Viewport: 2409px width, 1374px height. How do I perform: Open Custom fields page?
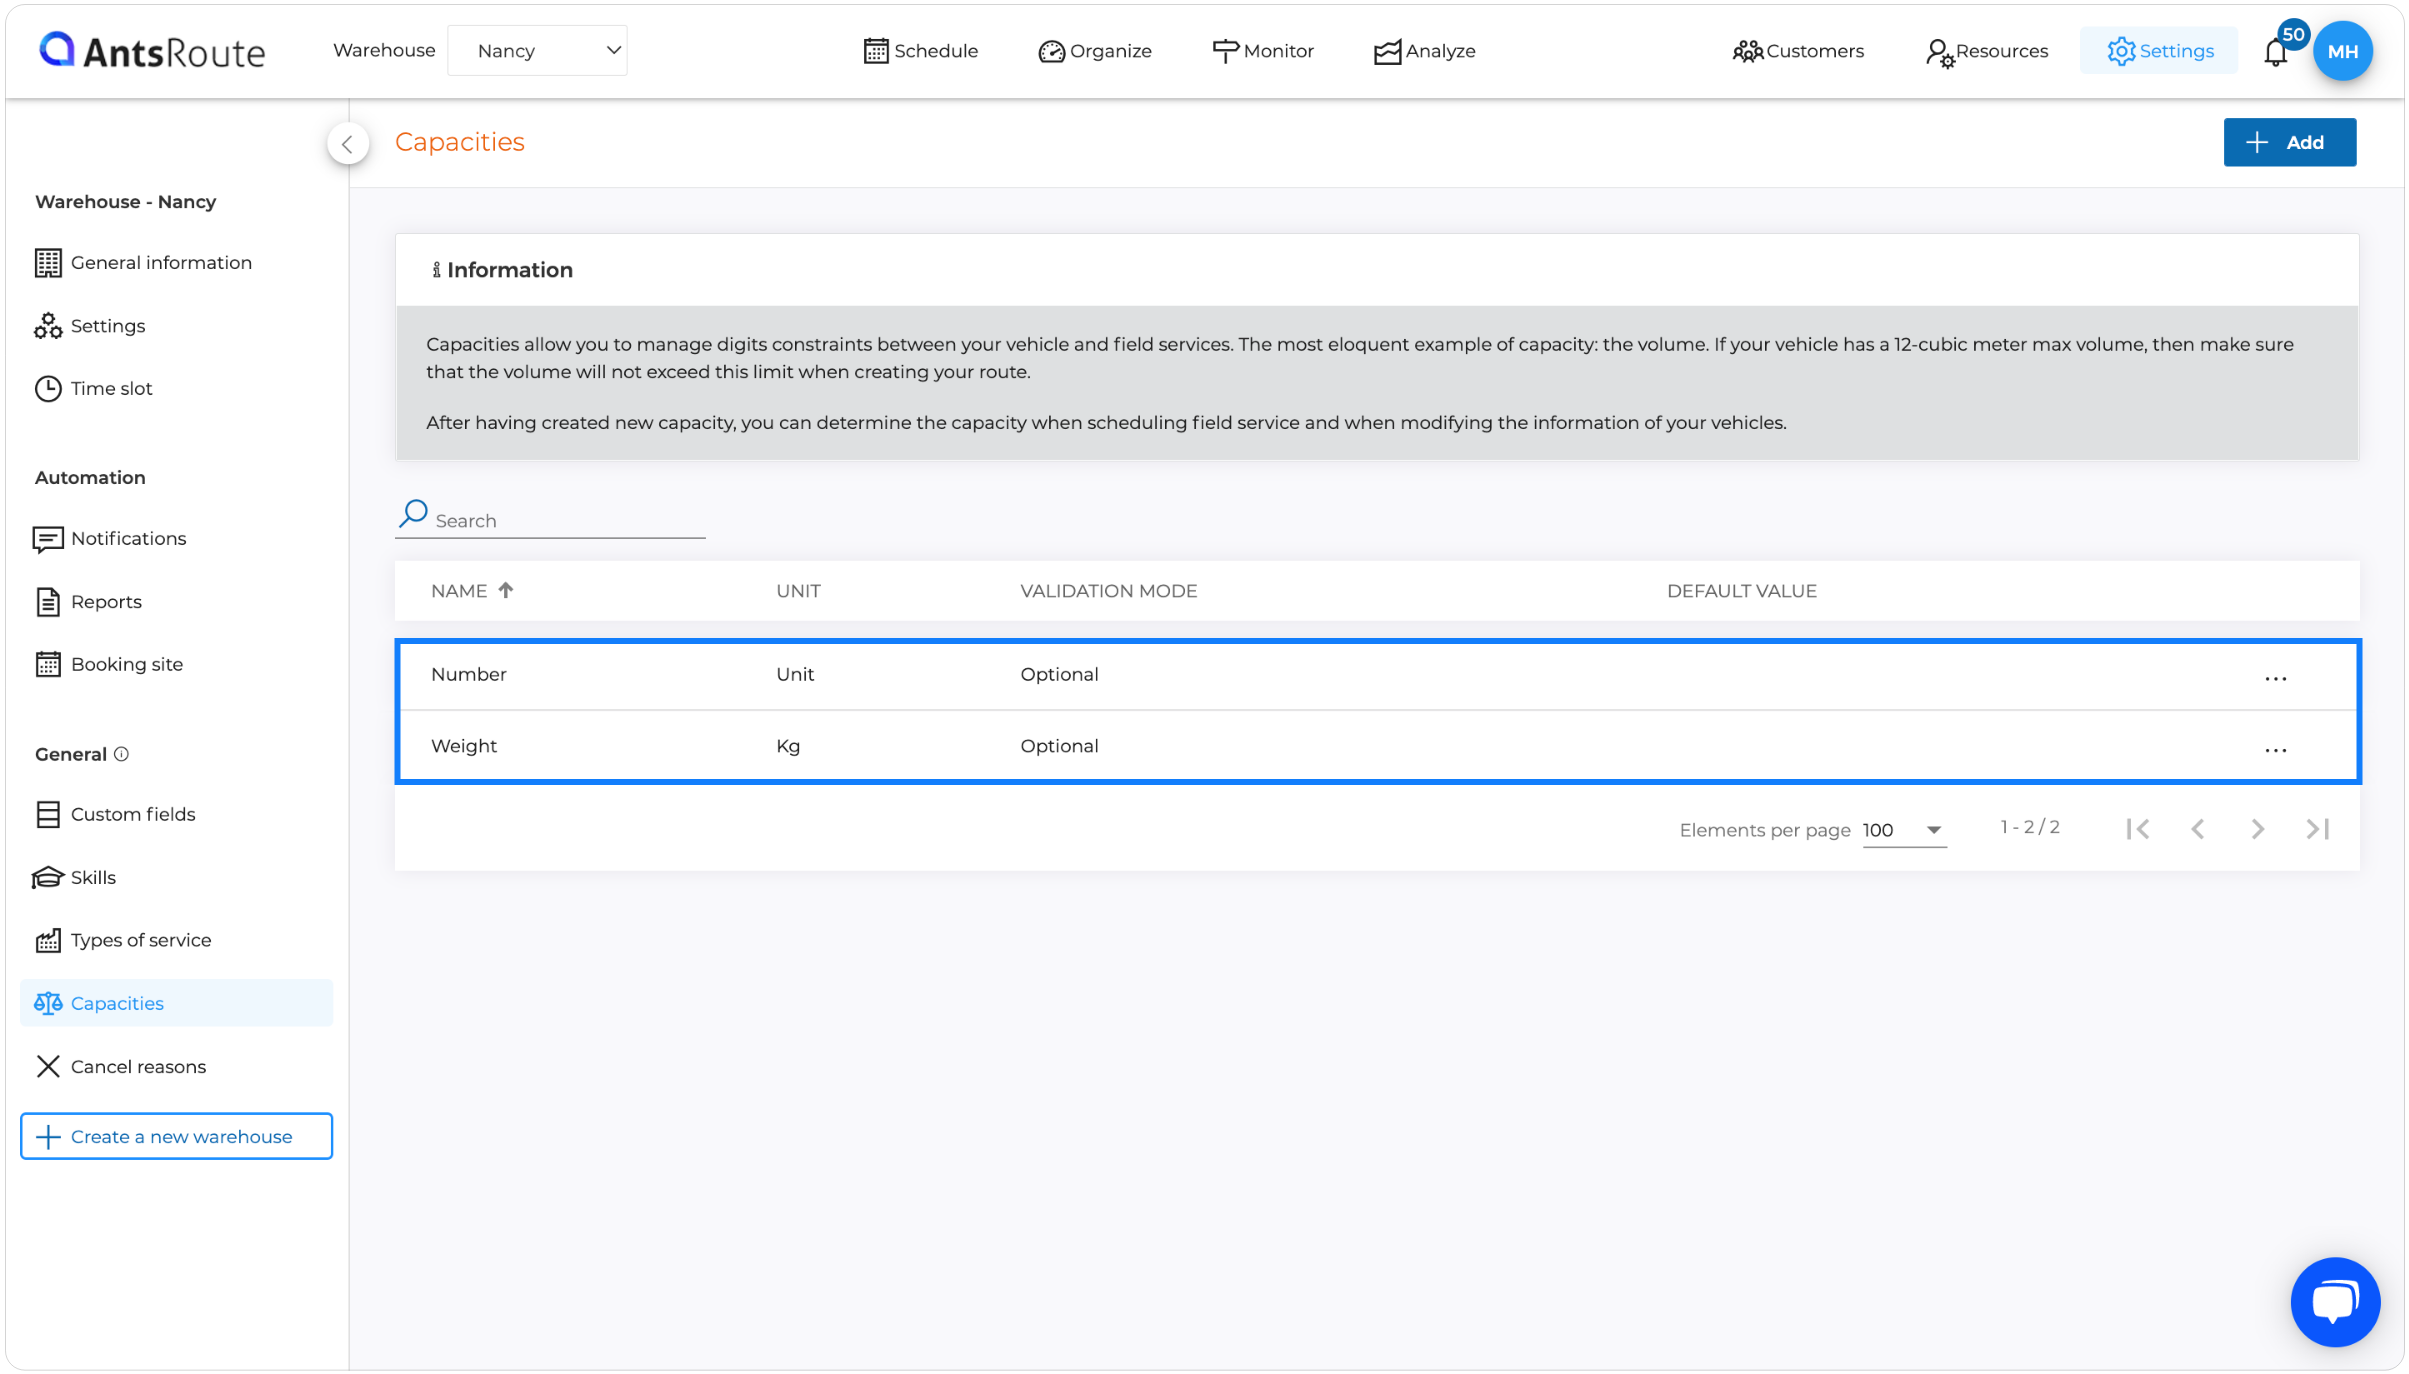(x=115, y=815)
